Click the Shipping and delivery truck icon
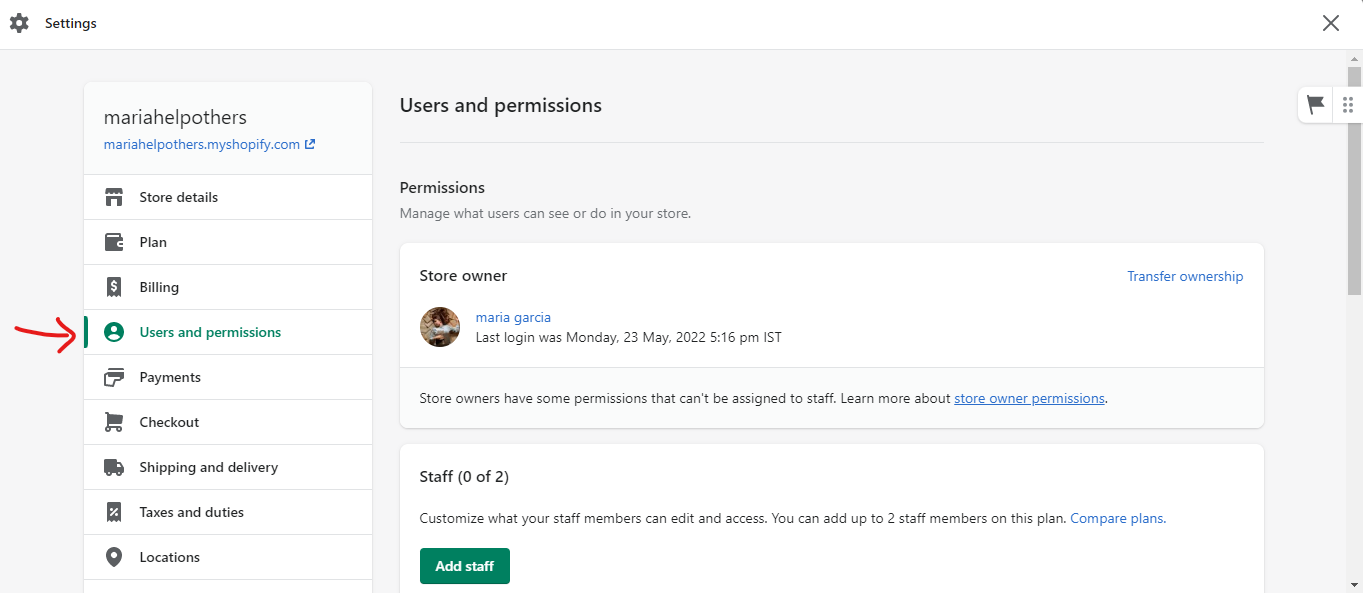 pyautogui.click(x=114, y=467)
